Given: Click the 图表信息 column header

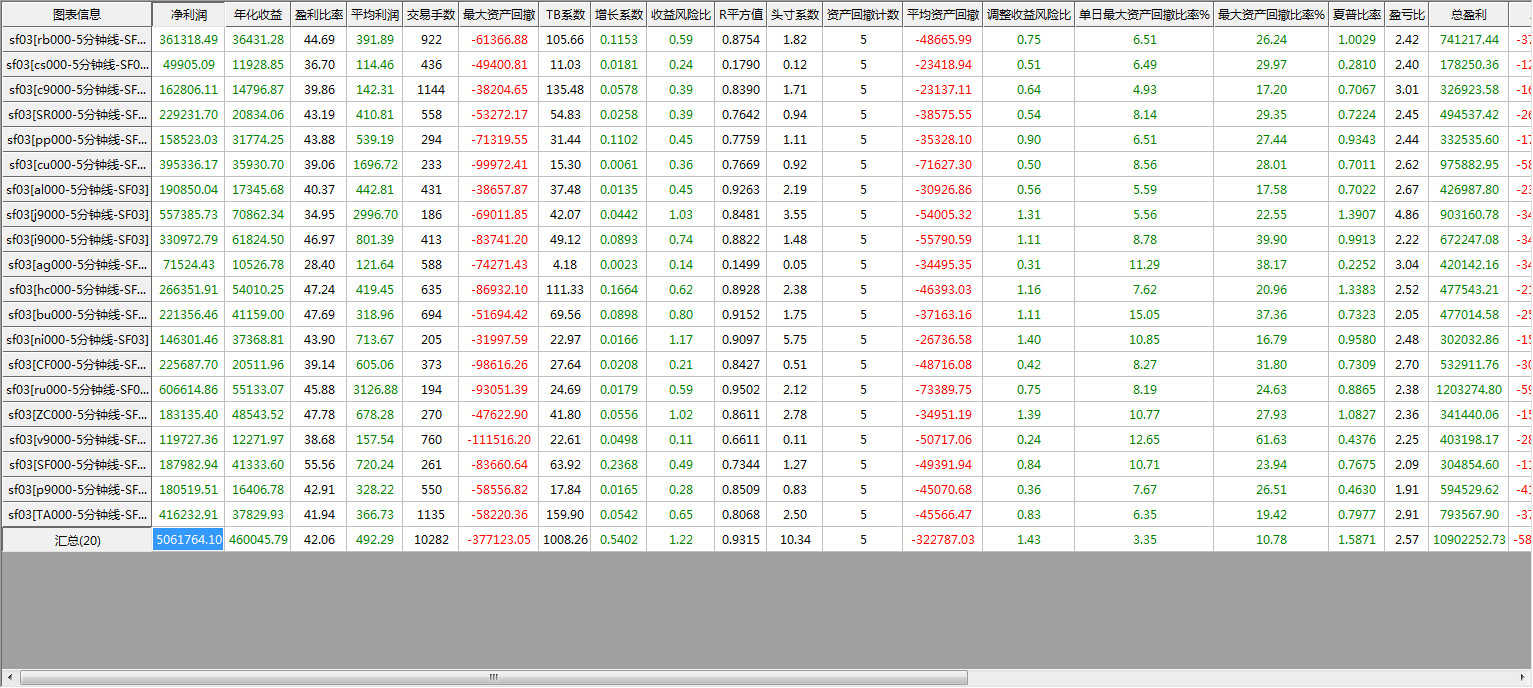Looking at the screenshot, I should (x=77, y=15).
